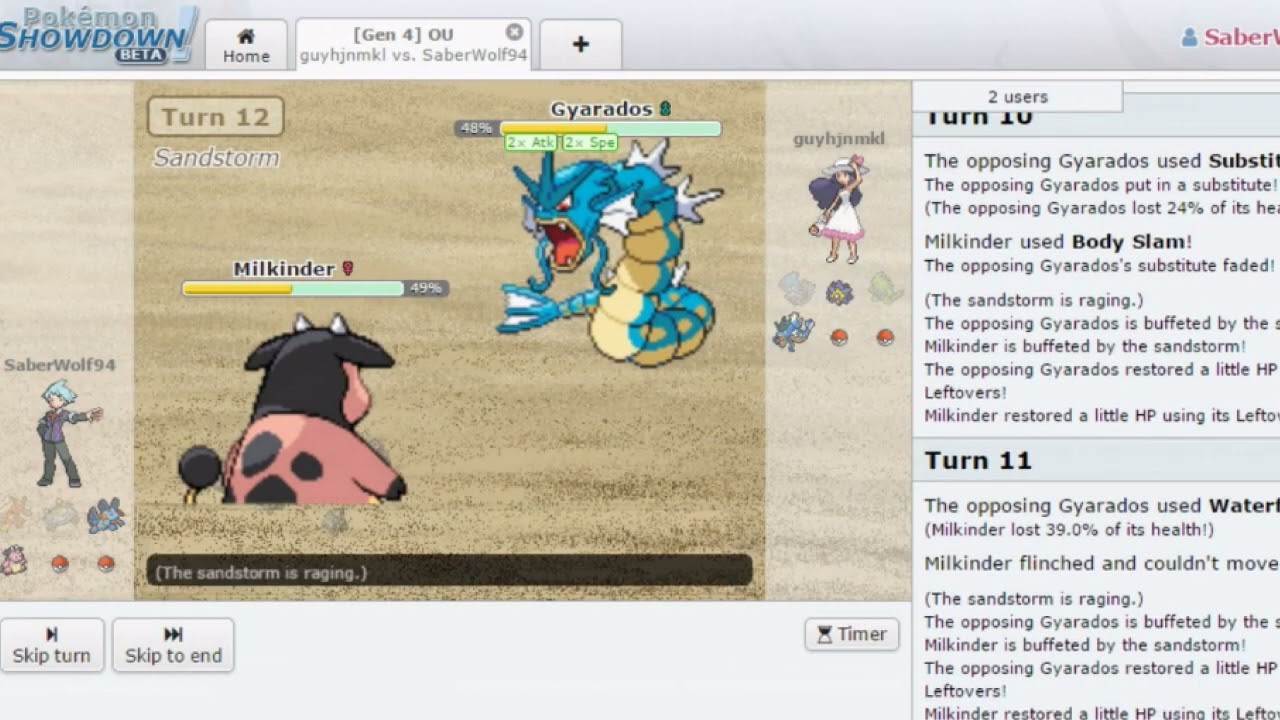Click the Sandstorm weather label
Viewport: 1280px width, 720px height.
pyautogui.click(x=216, y=158)
